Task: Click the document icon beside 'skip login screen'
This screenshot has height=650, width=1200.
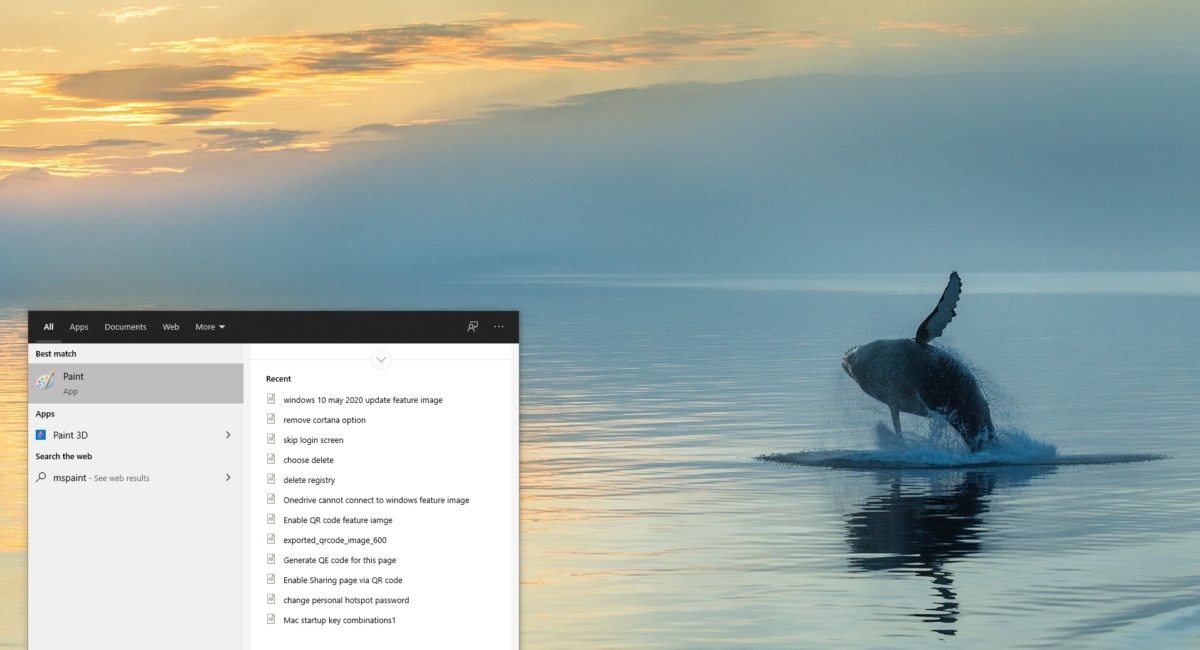Action: 271,439
